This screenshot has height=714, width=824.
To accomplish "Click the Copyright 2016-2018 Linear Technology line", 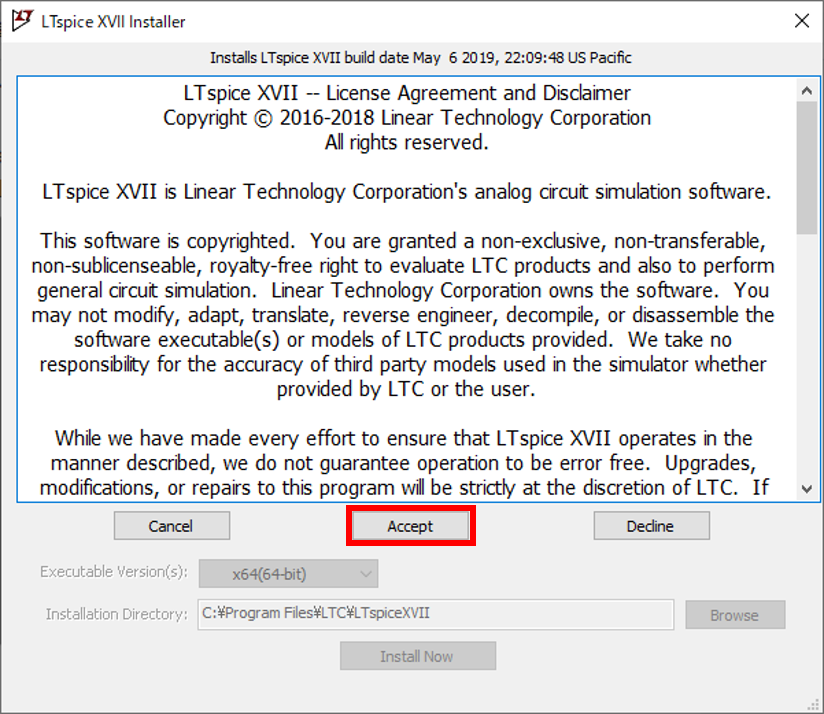I will click(407, 118).
